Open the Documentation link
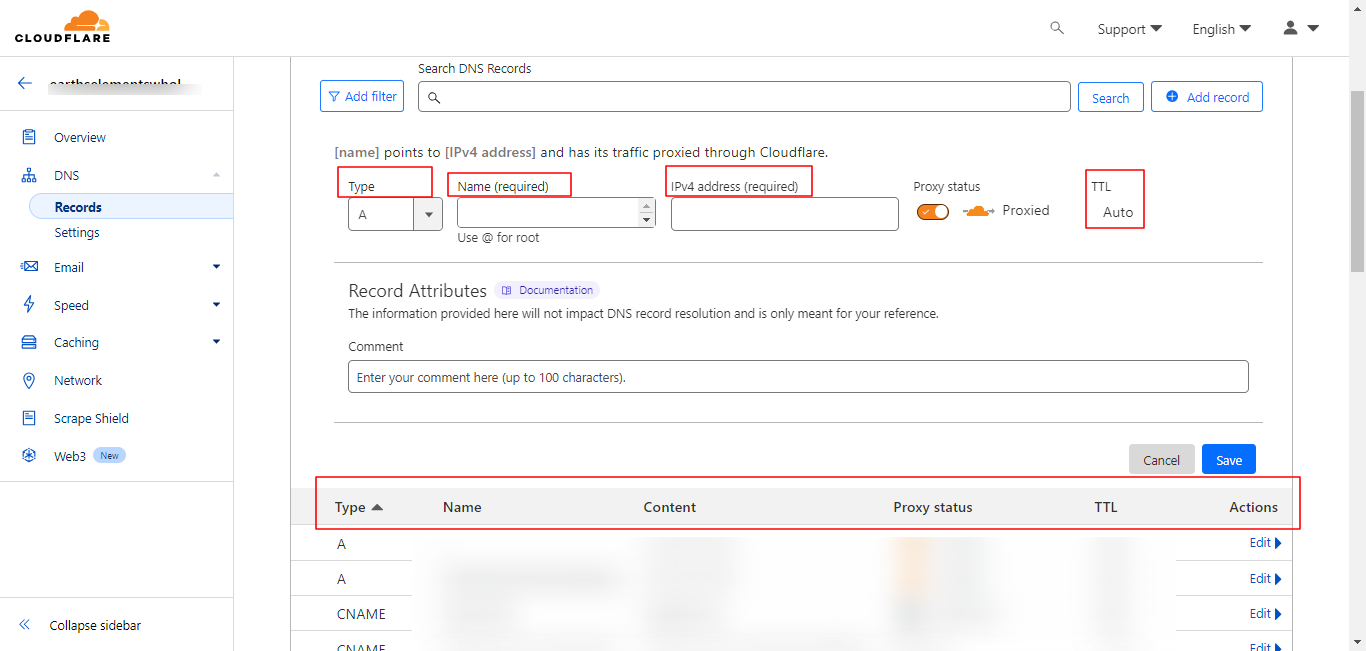The width and height of the screenshot is (1366, 651). [547, 290]
